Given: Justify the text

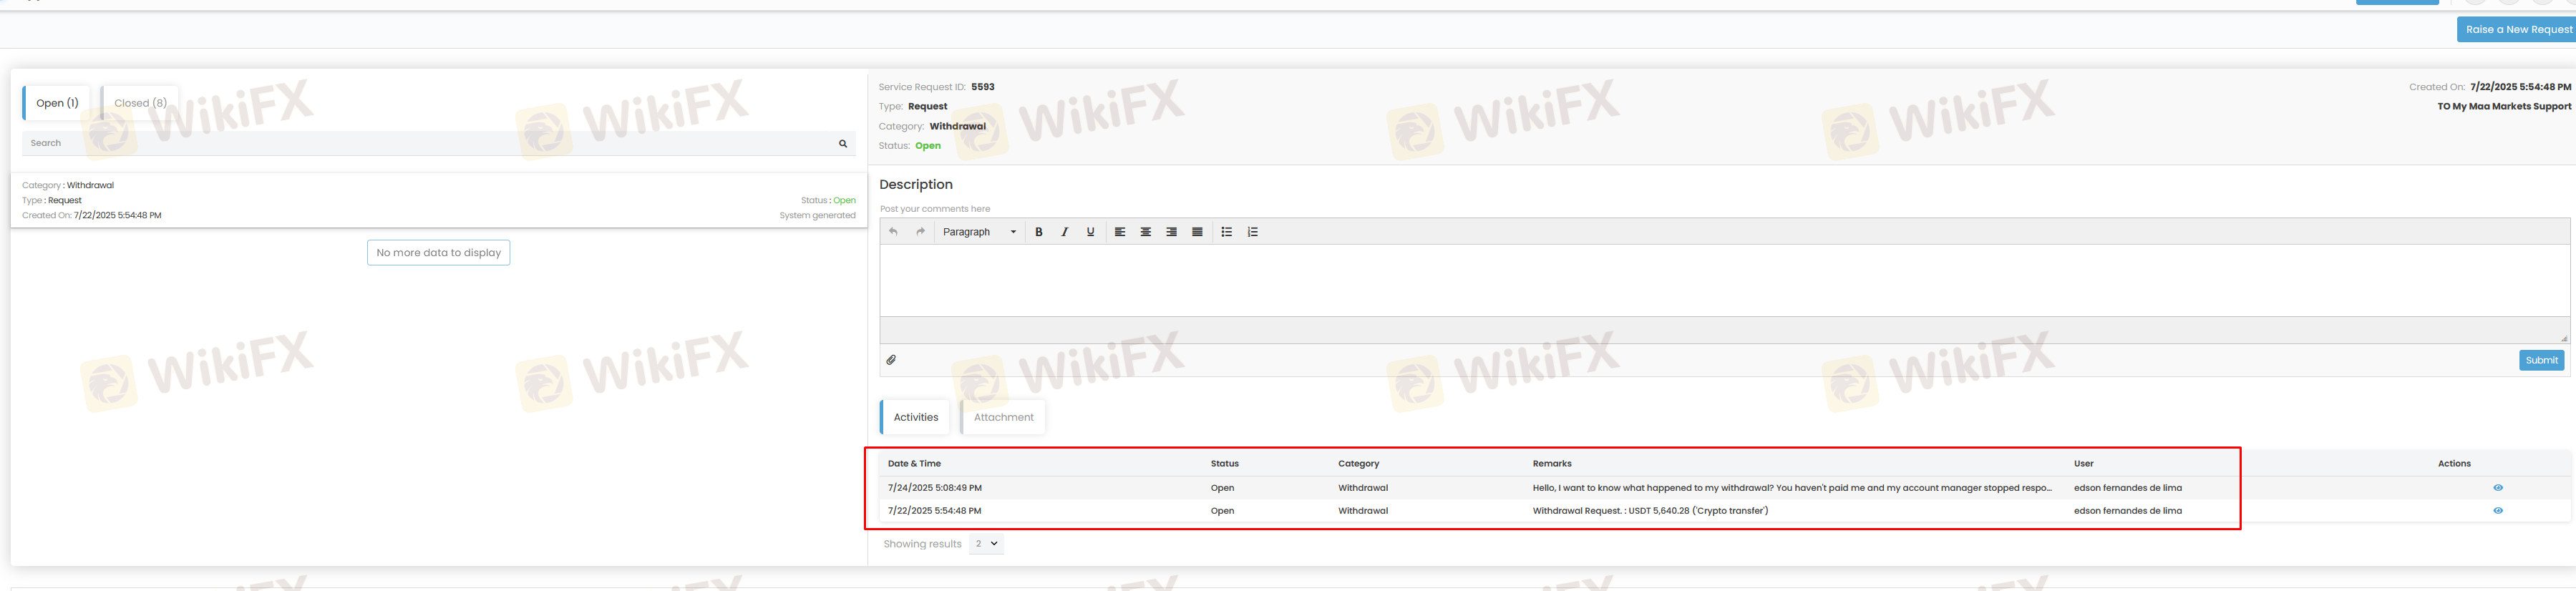Looking at the screenshot, I should (x=1197, y=232).
